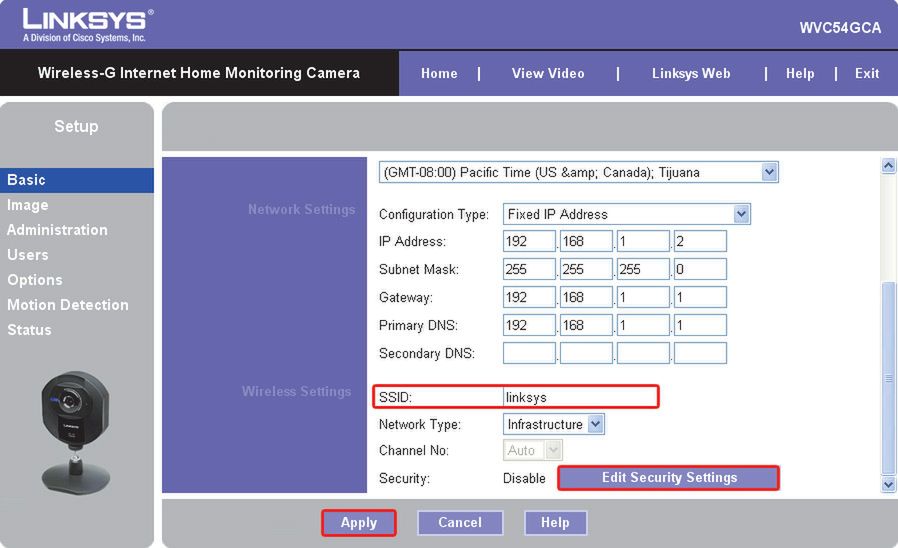Click the disabled Channel No dropdown
898x548 pixels.
[533, 450]
